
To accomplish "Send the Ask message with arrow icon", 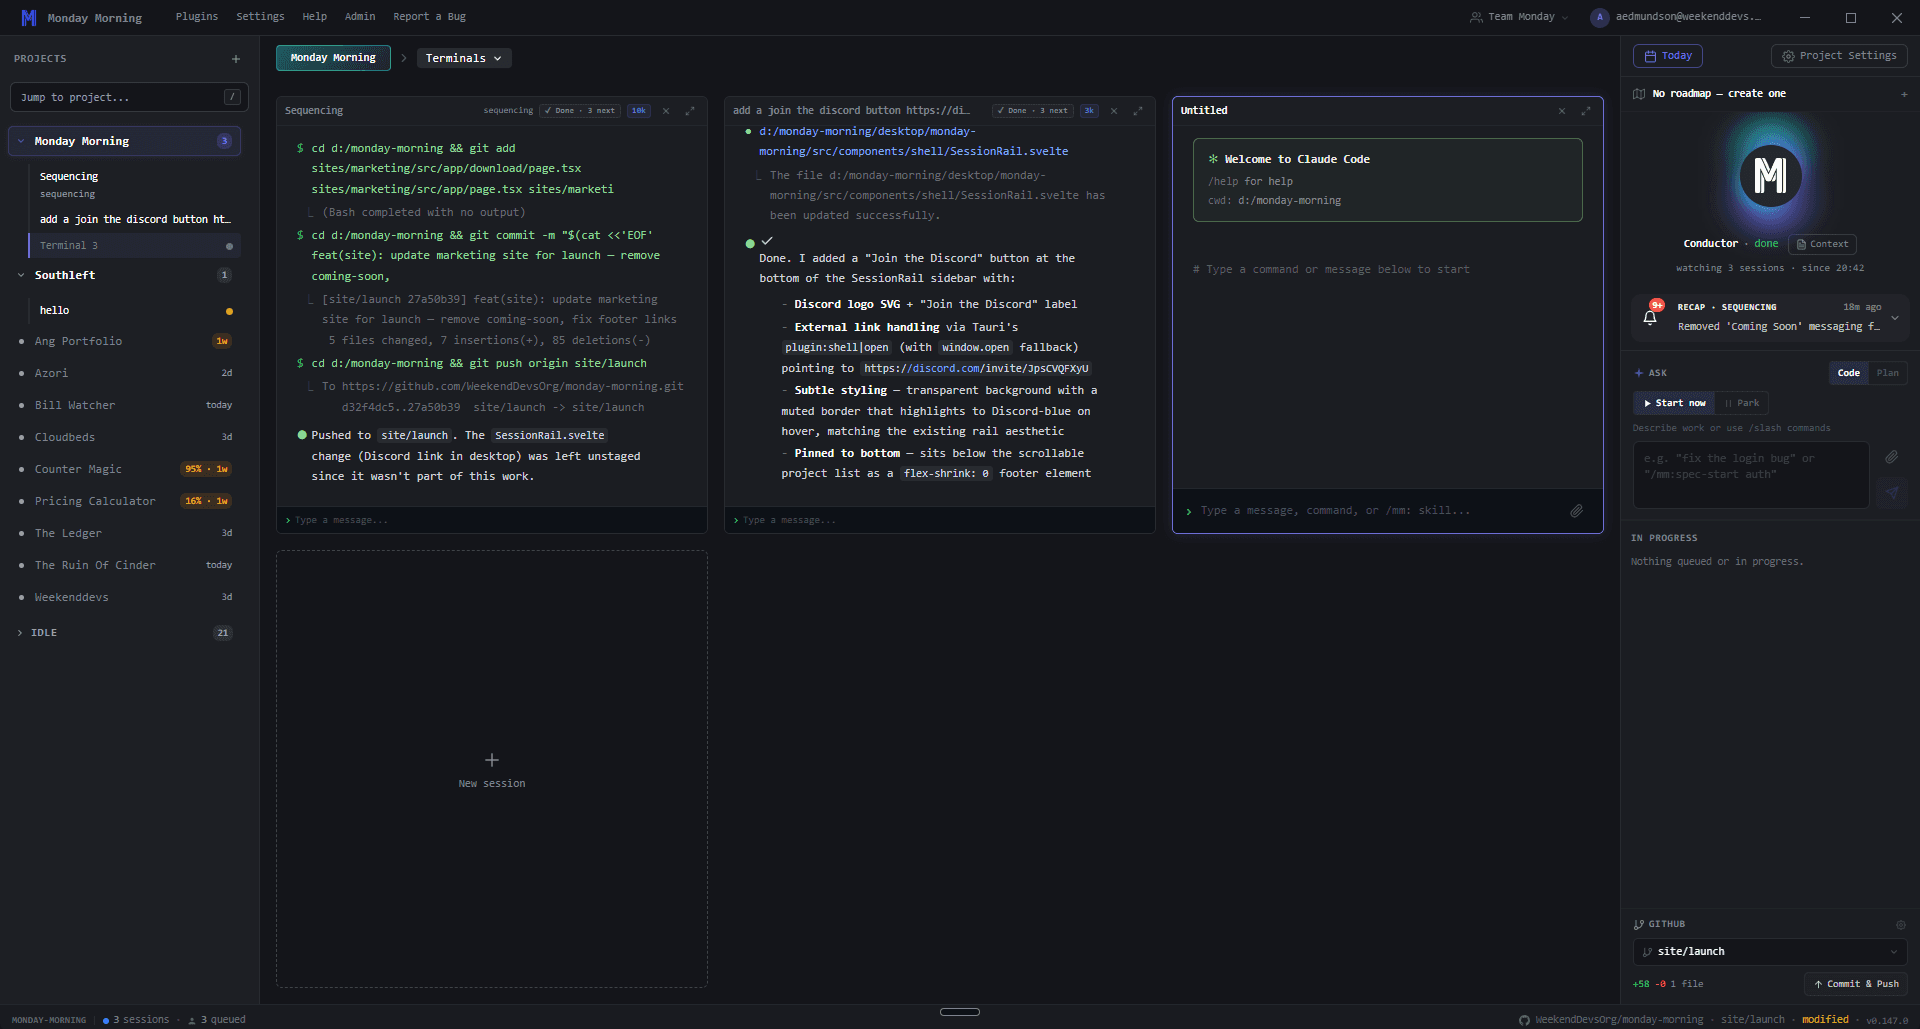I will coord(1892,492).
